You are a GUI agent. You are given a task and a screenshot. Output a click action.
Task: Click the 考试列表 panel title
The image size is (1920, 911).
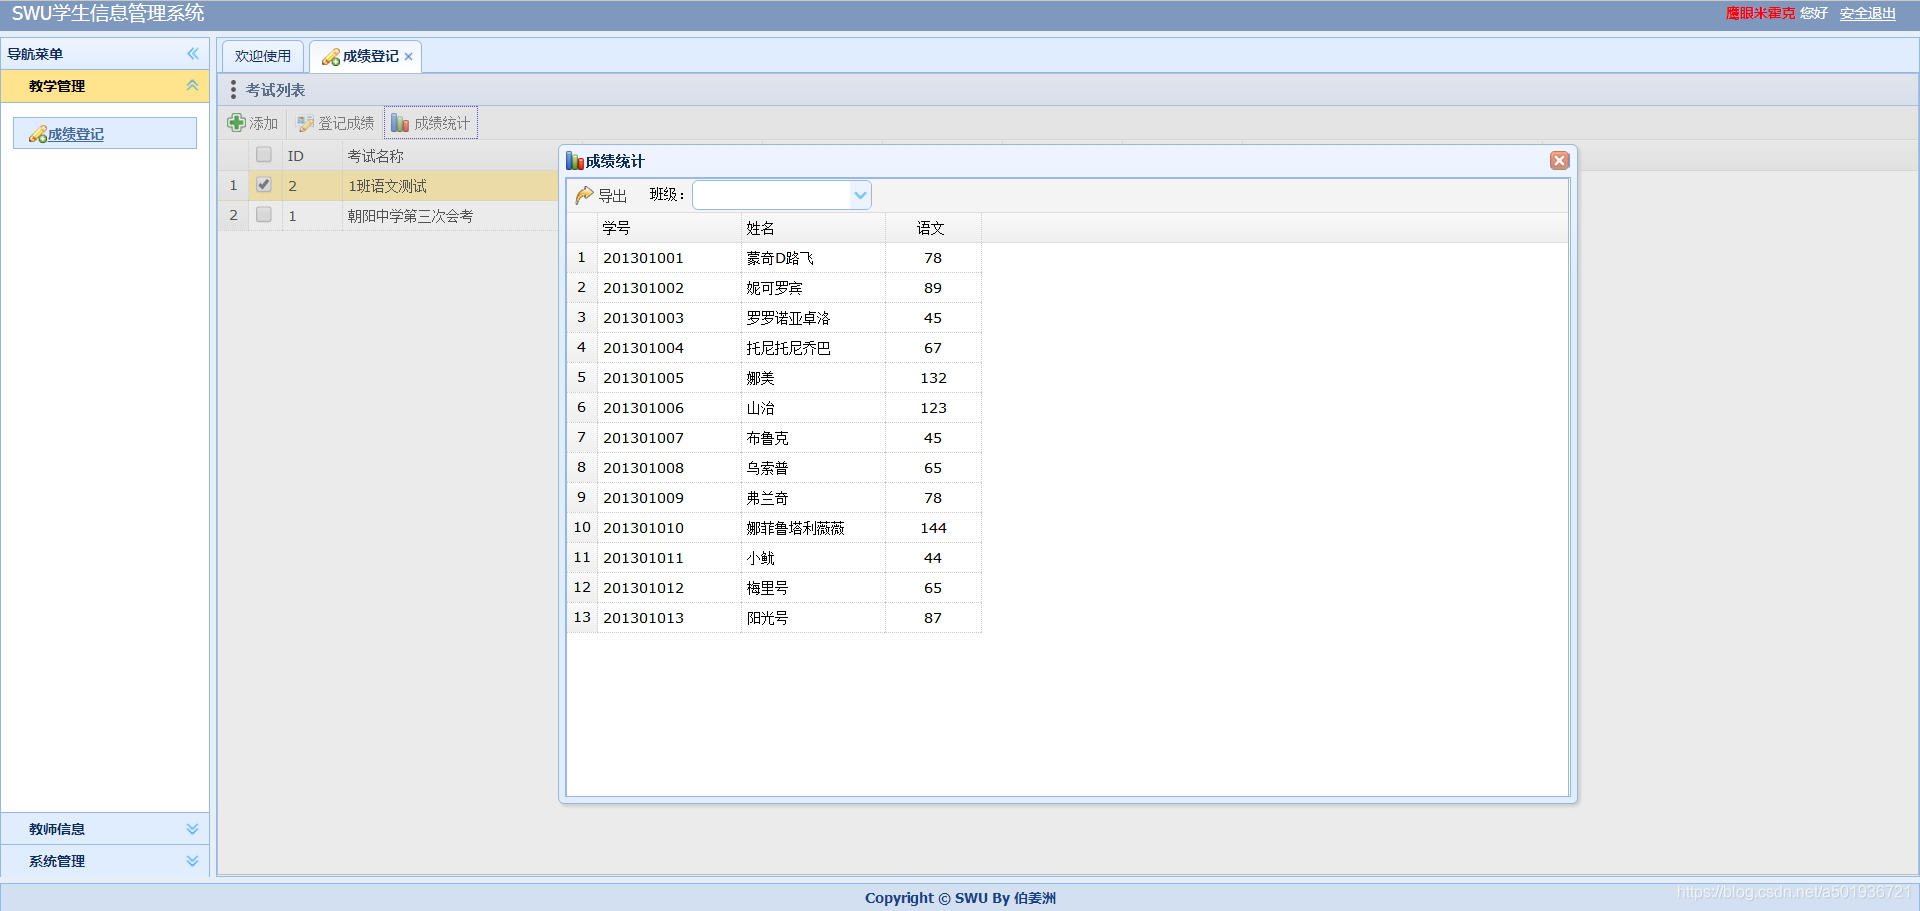pyautogui.click(x=275, y=90)
